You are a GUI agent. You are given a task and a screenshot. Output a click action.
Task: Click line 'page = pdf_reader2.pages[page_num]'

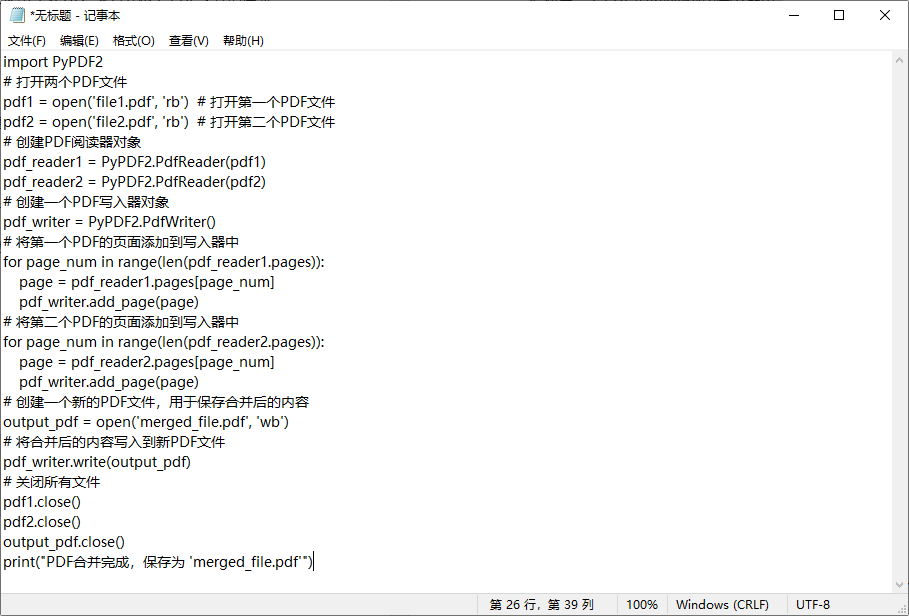pyautogui.click(x=147, y=362)
